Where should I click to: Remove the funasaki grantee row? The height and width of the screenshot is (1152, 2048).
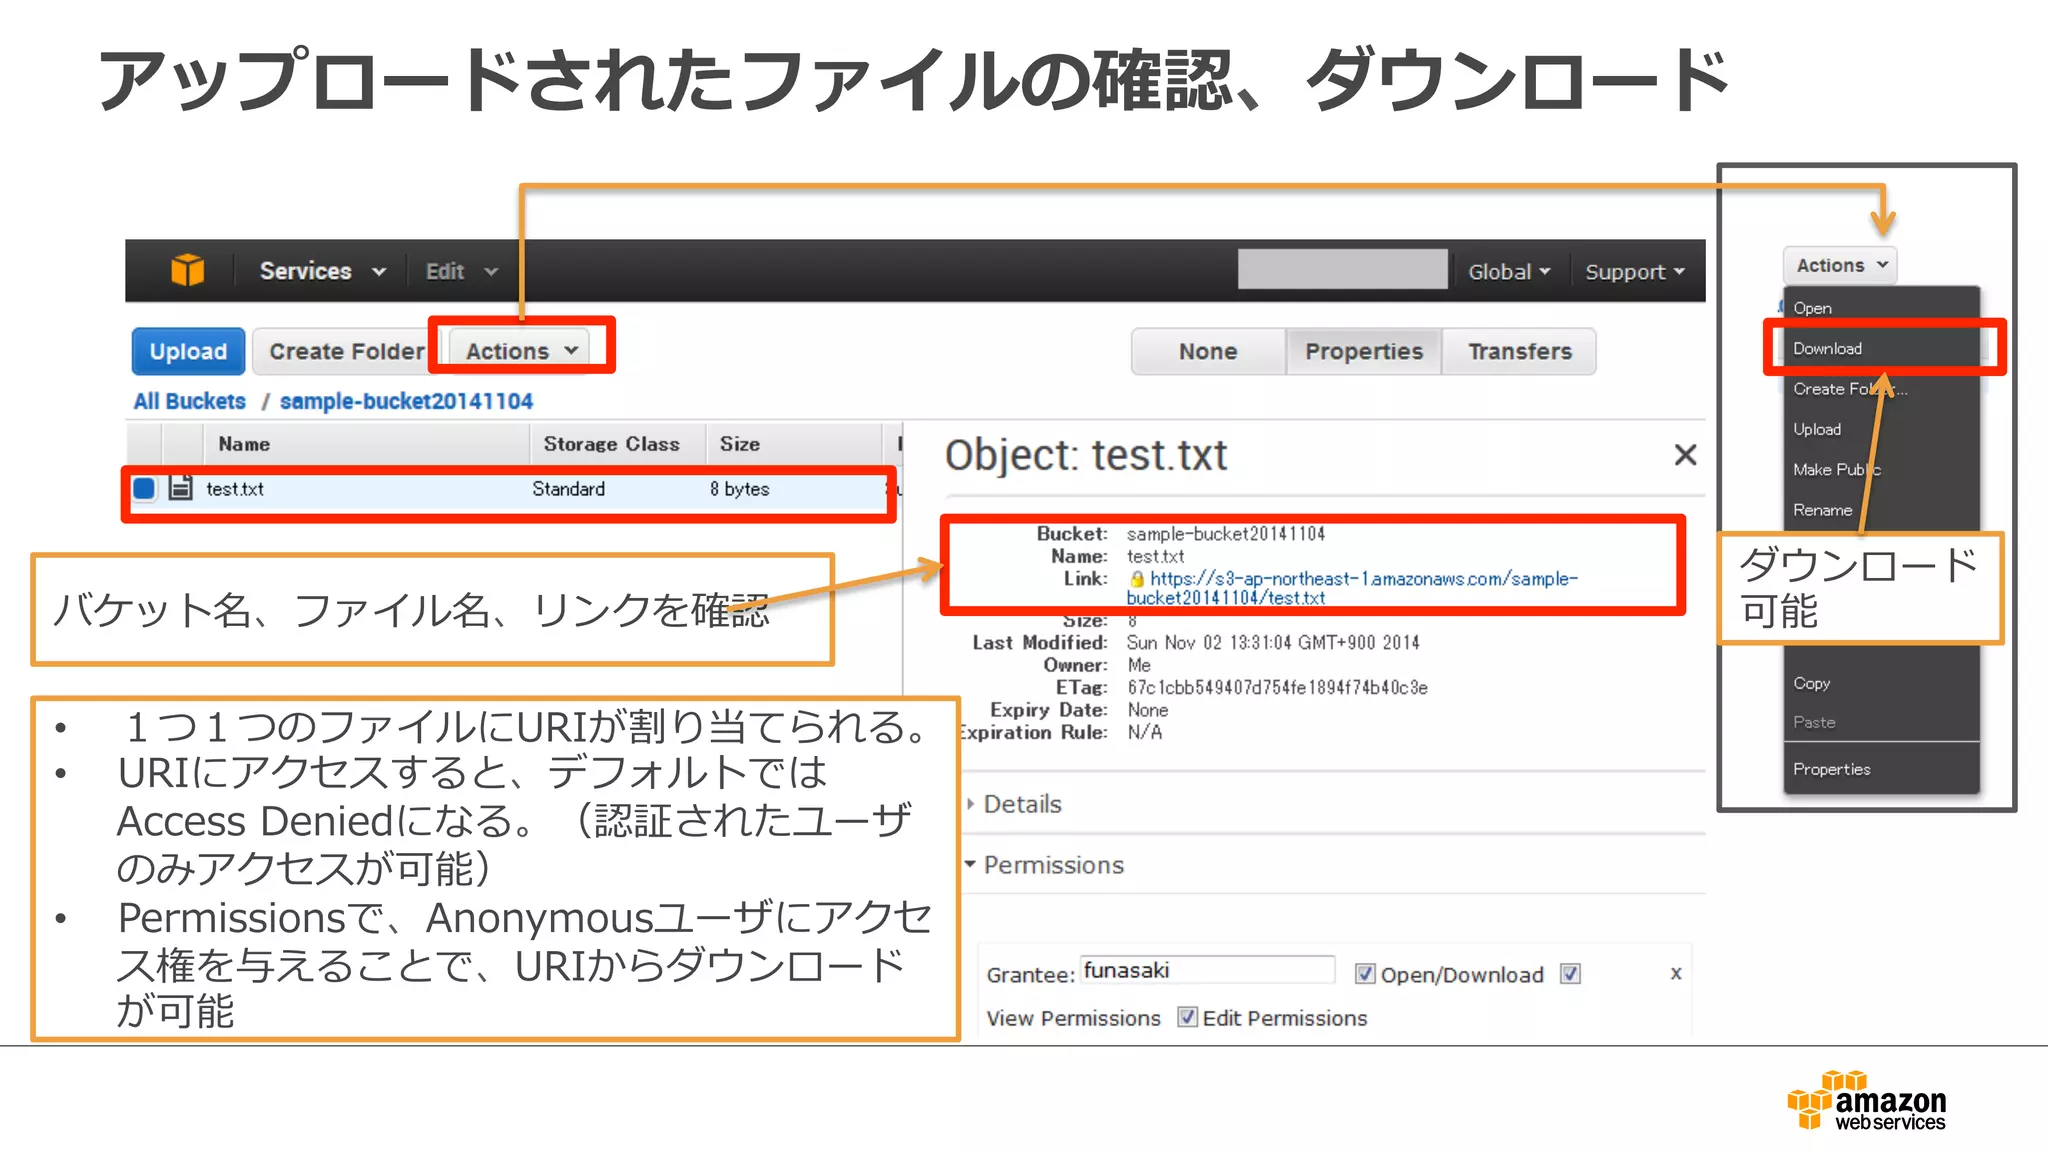[1676, 973]
